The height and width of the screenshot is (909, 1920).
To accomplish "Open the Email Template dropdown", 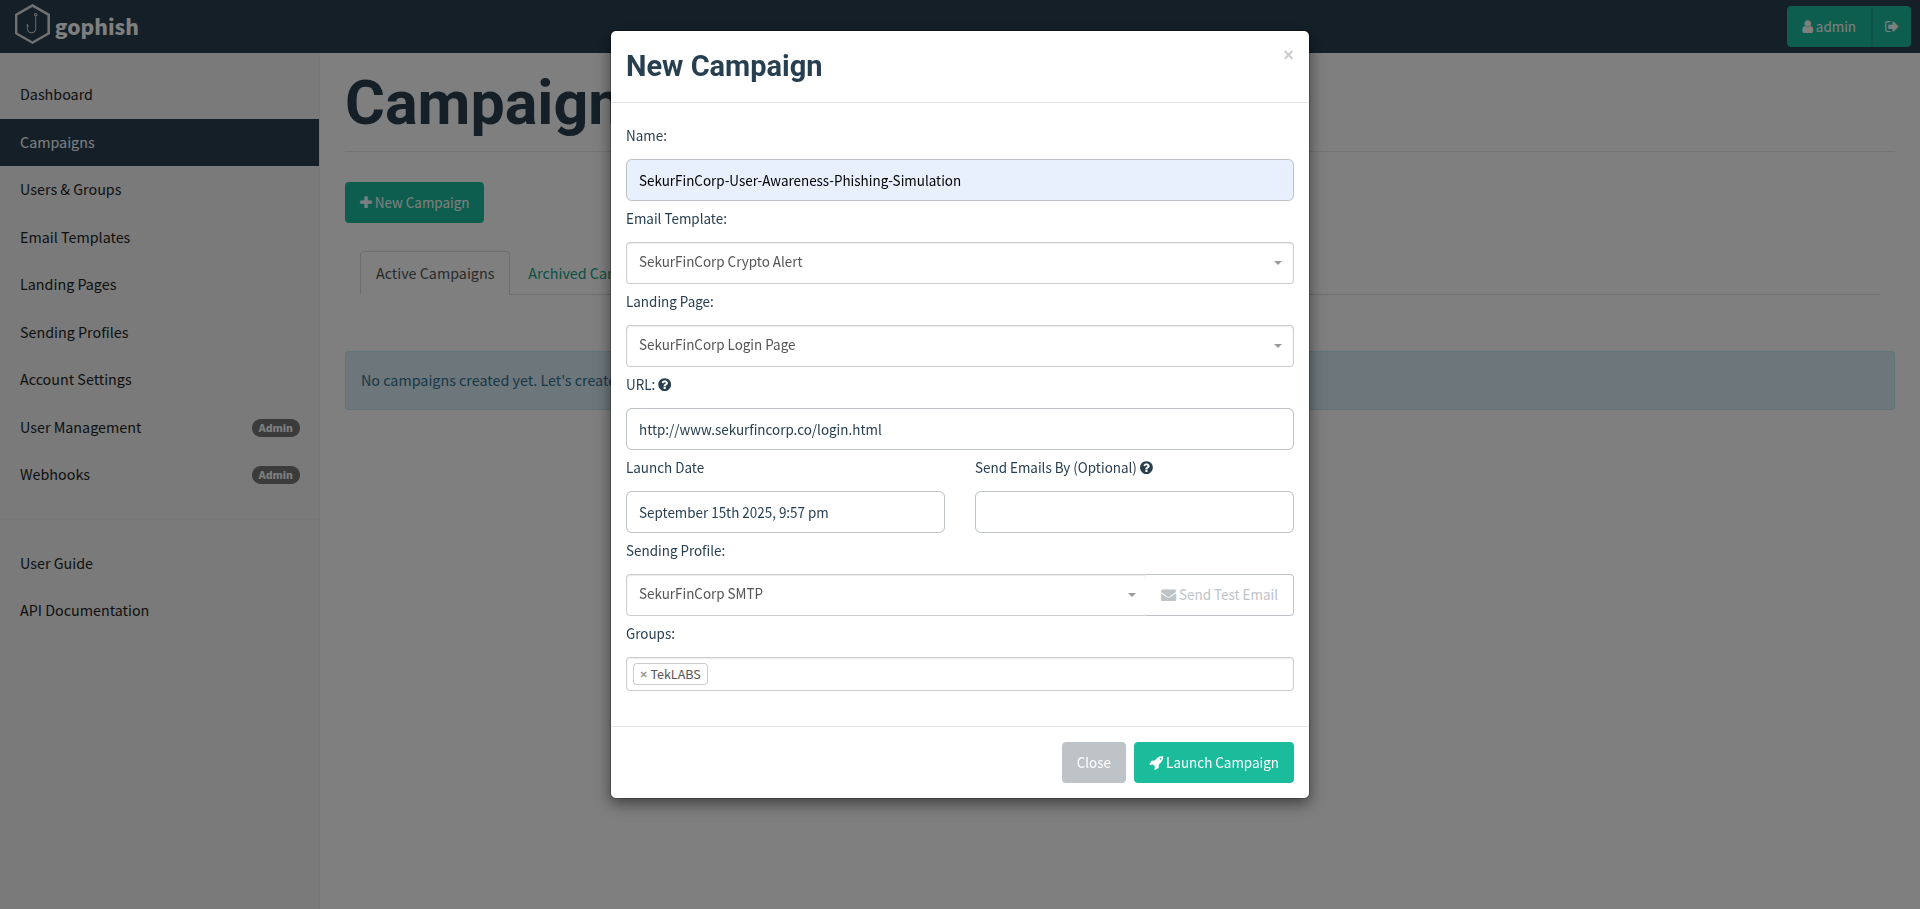I will click(959, 263).
